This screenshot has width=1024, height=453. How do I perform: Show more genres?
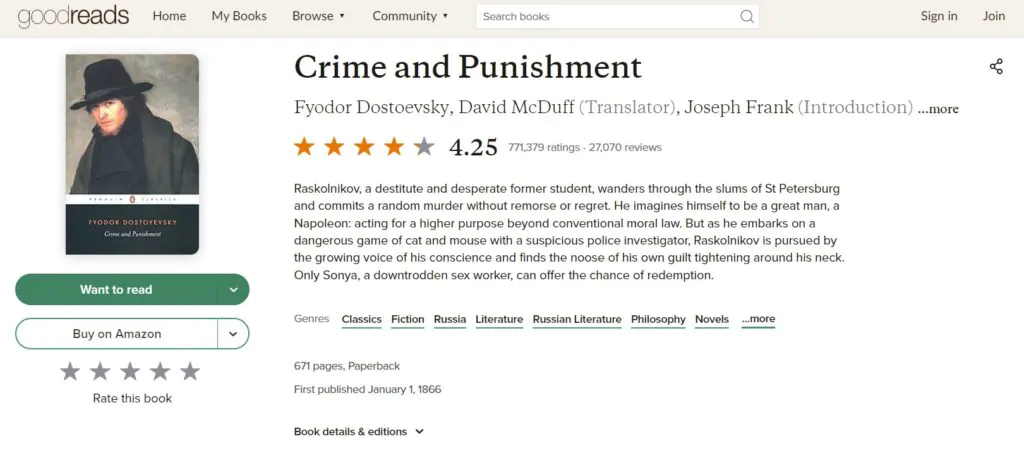tap(758, 319)
